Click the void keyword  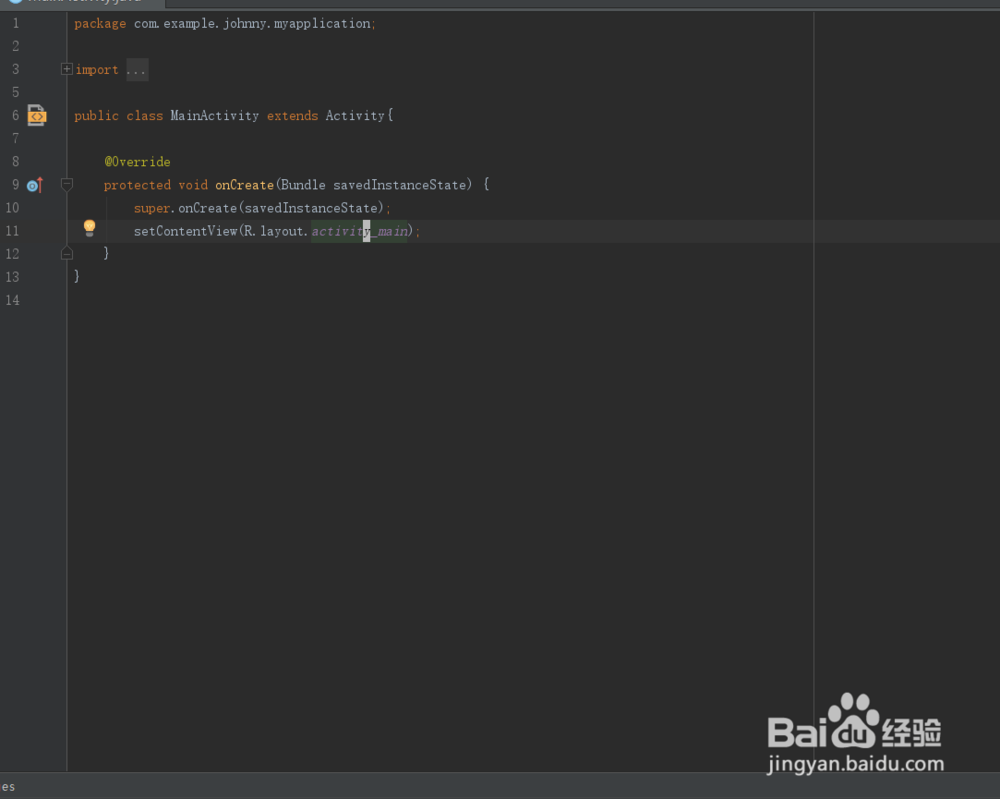pyautogui.click(x=193, y=185)
